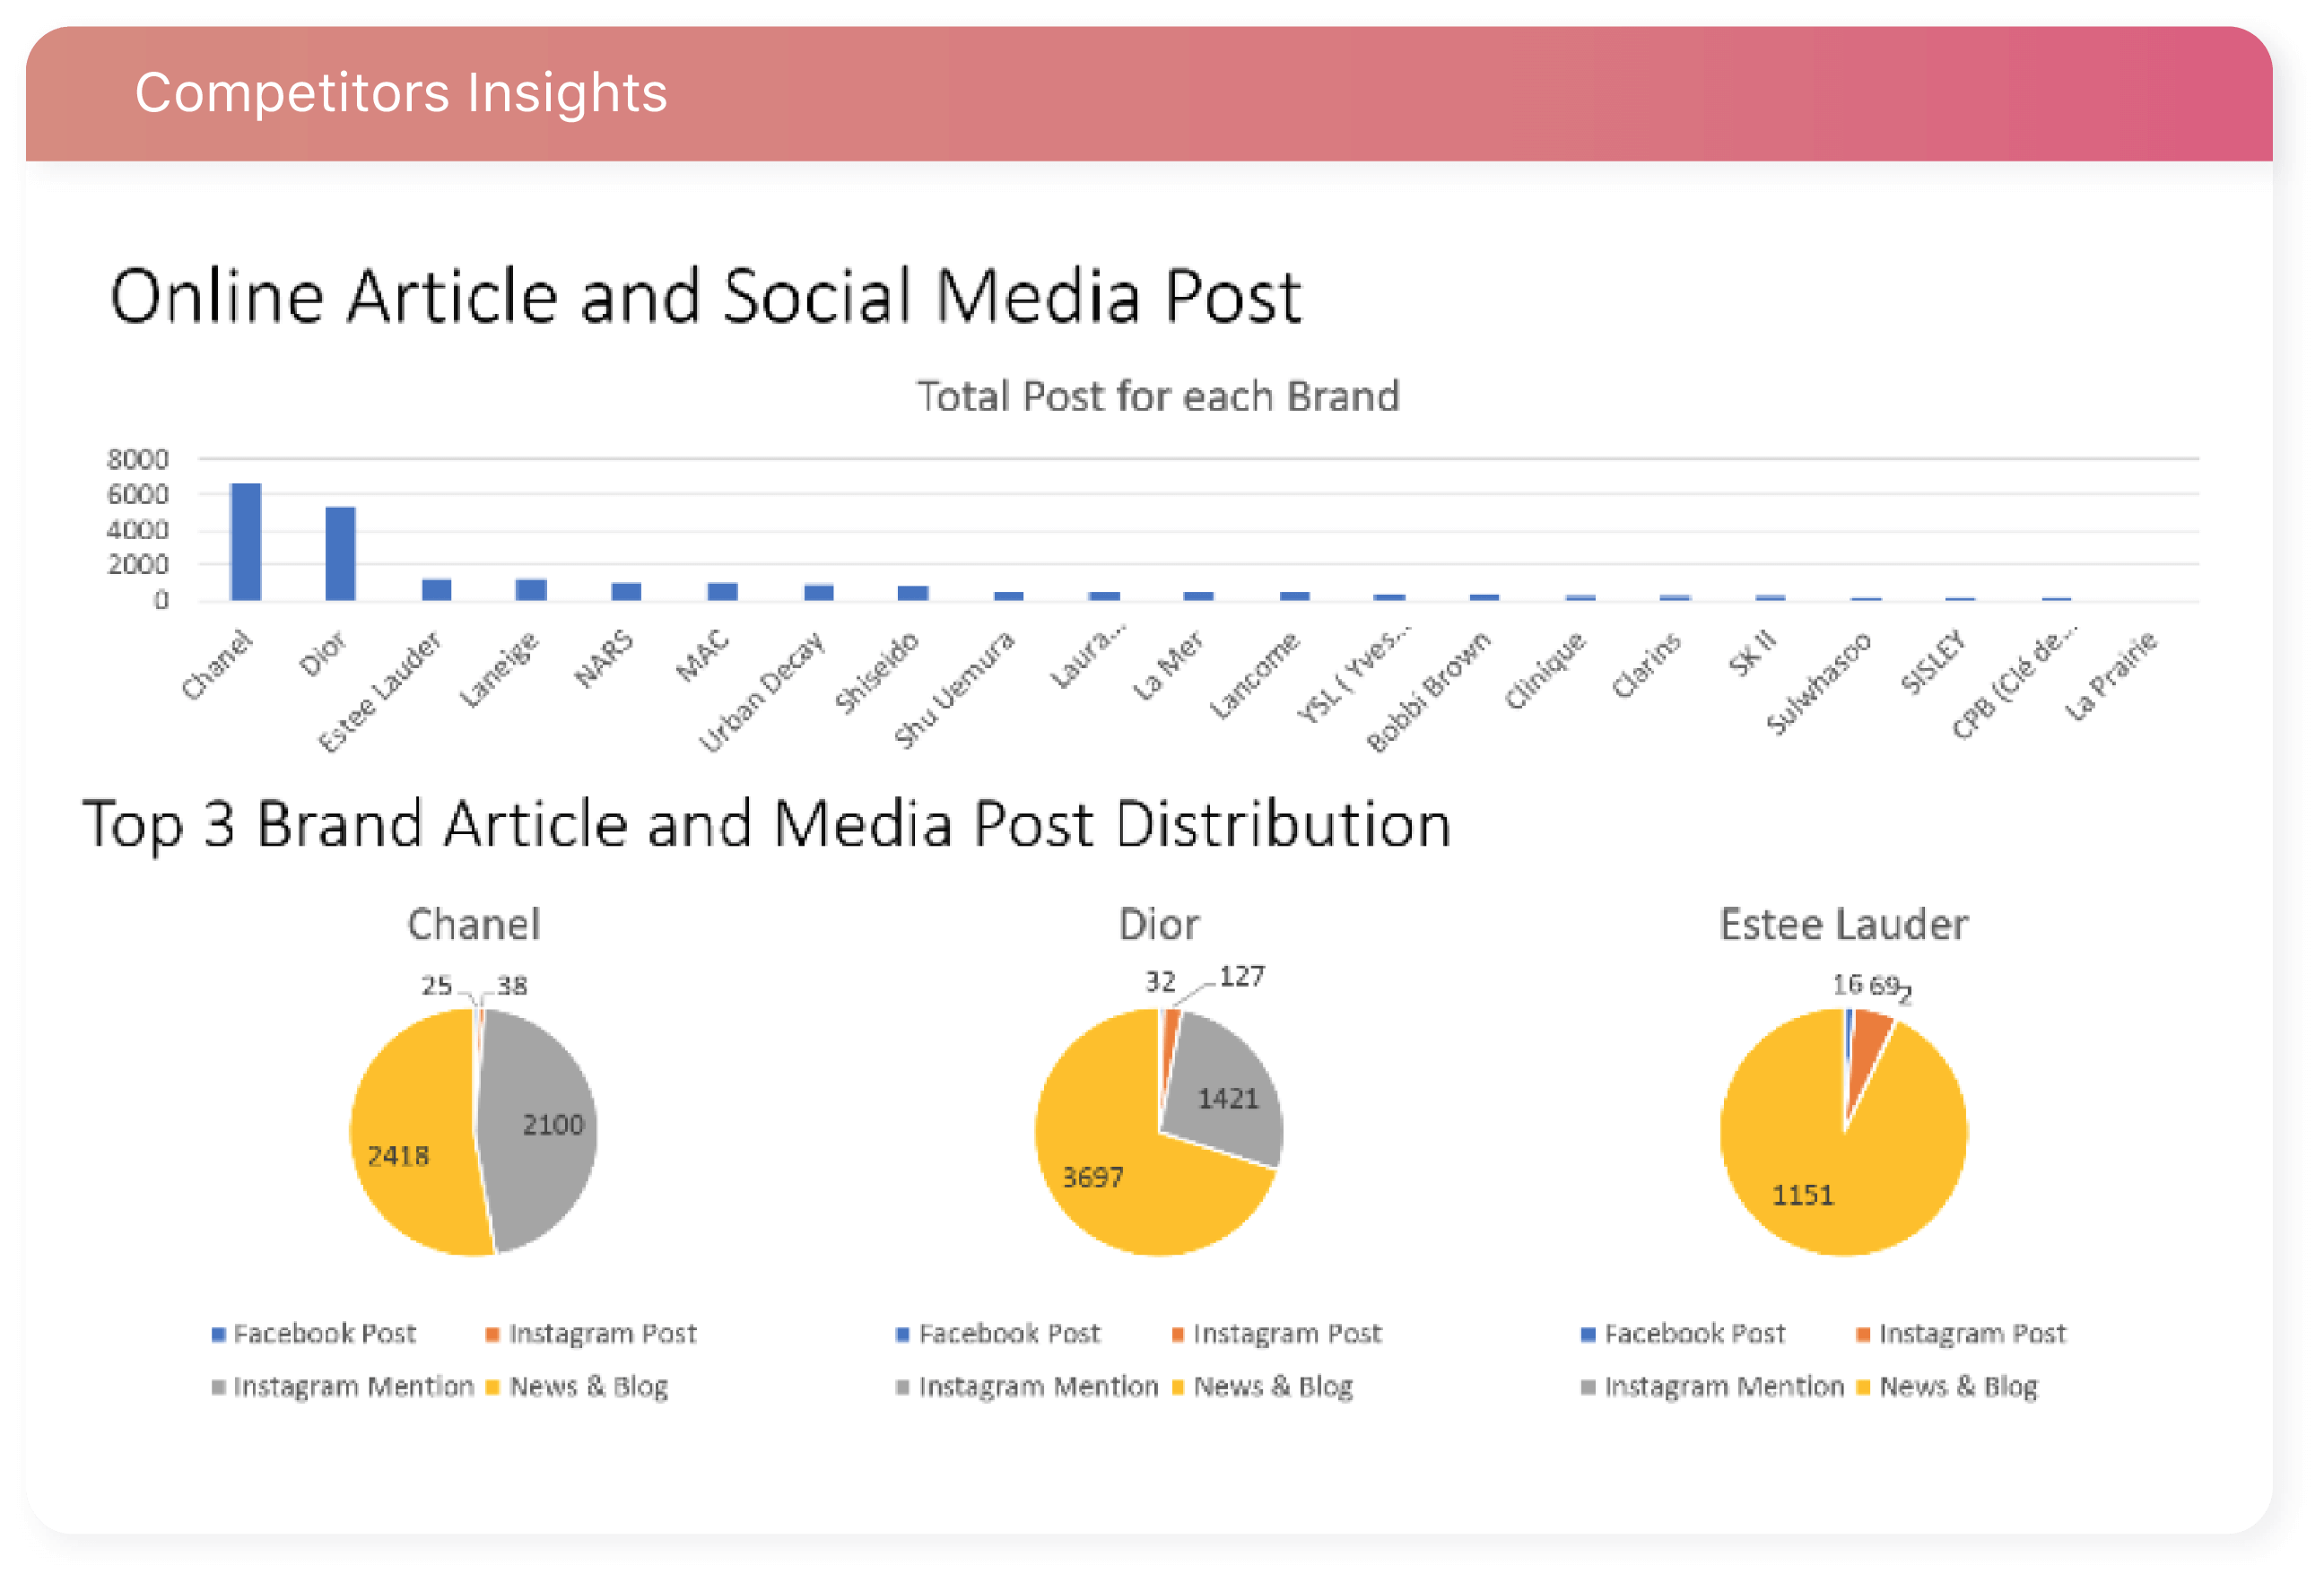Click the 8000 y-axis value
Viewport: 2324px width, 1583px height.
[138, 459]
